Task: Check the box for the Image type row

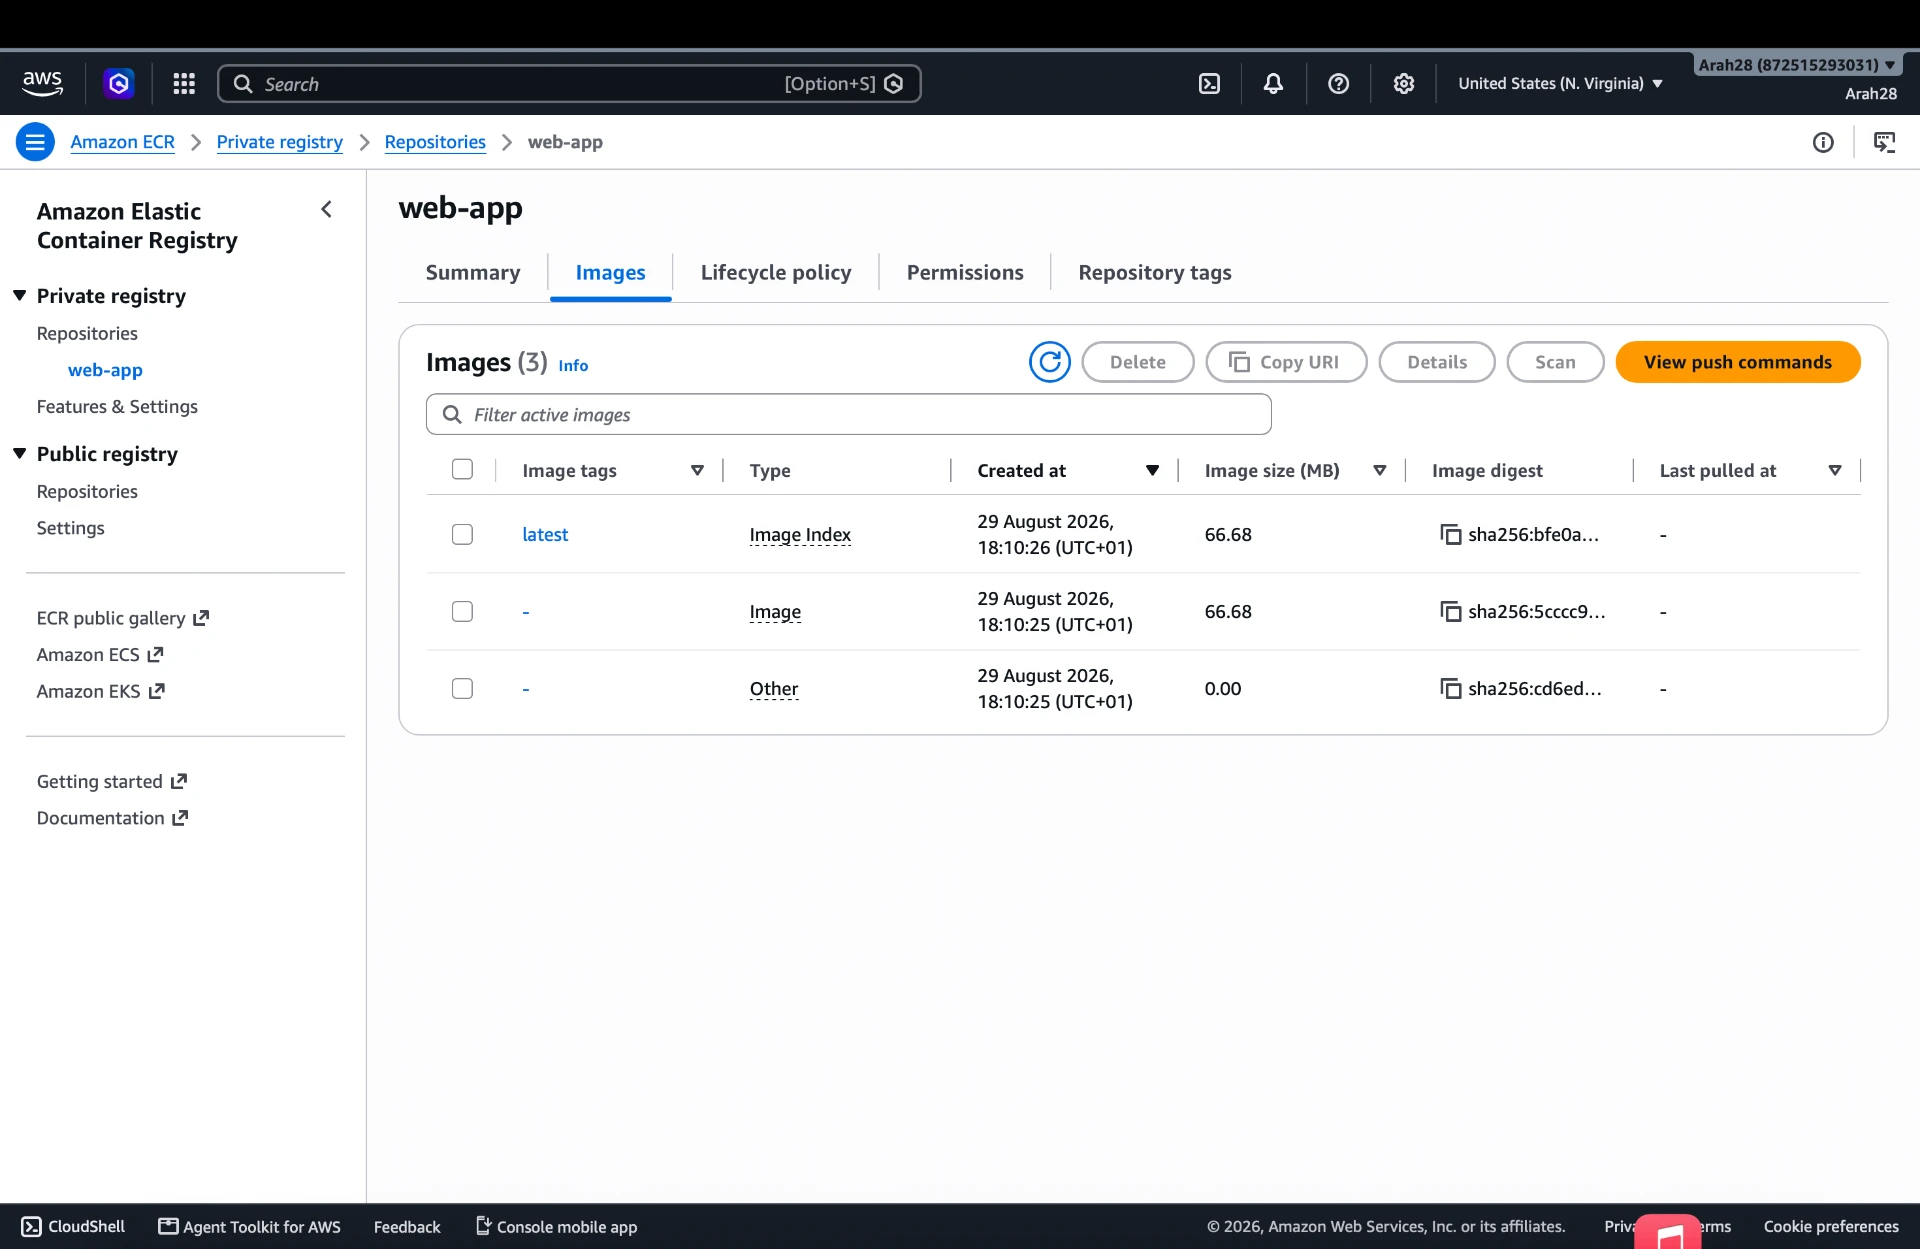Action: (462, 612)
